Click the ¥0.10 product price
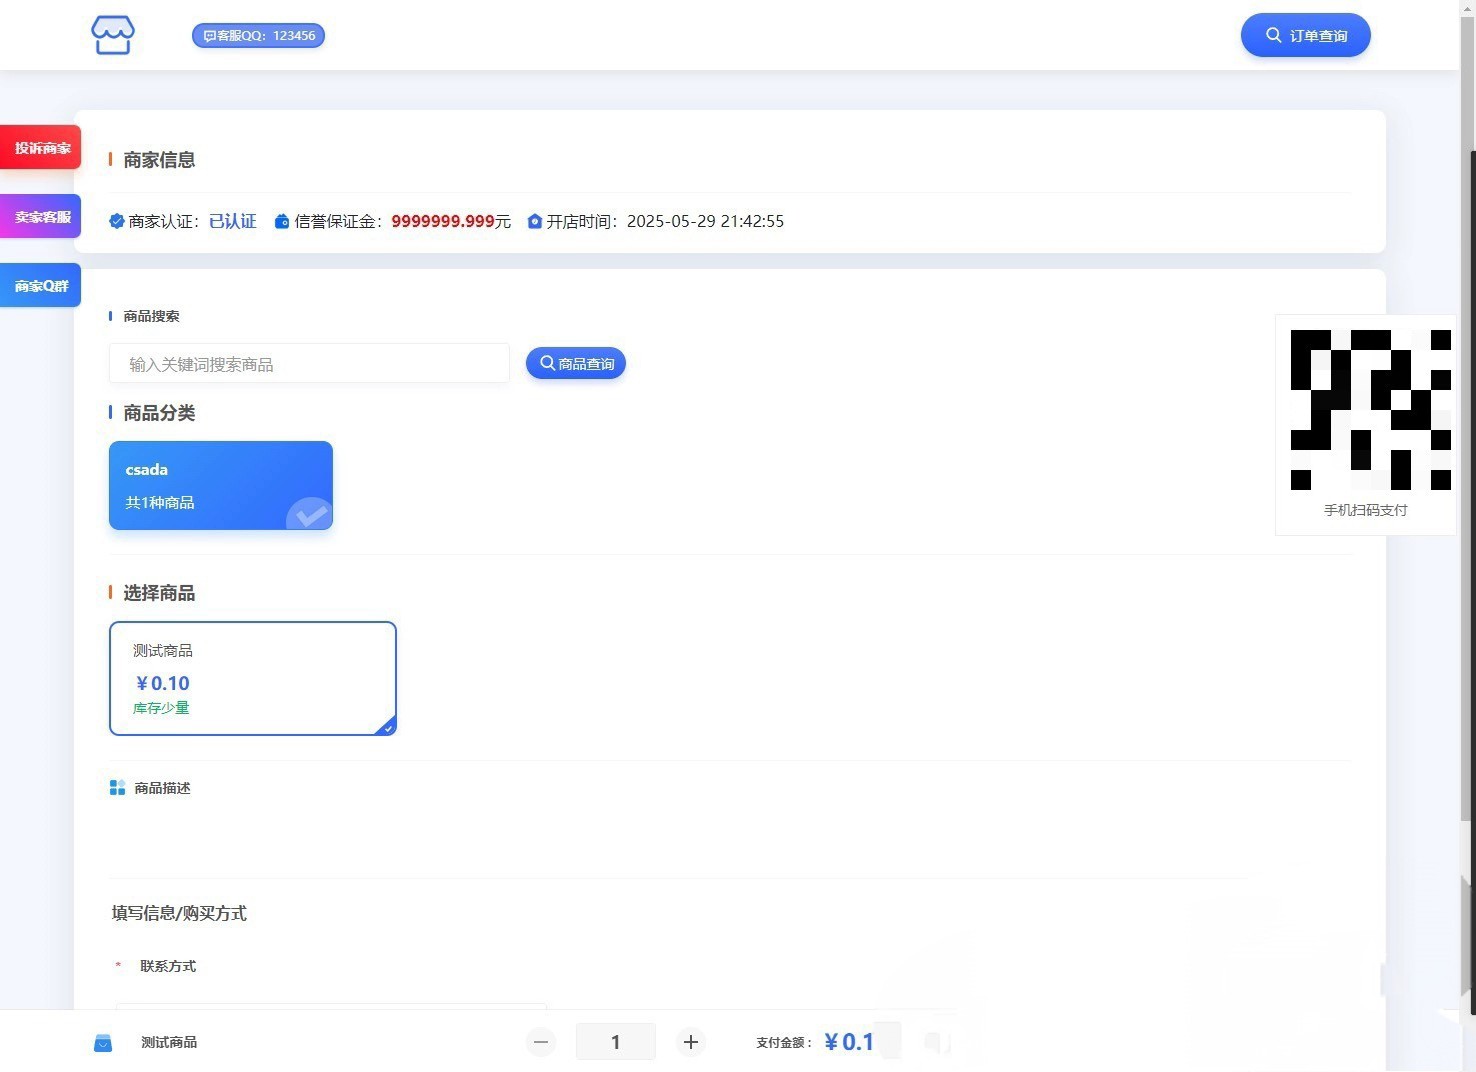Image resolution: width=1476 pixels, height=1072 pixels. click(163, 683)
